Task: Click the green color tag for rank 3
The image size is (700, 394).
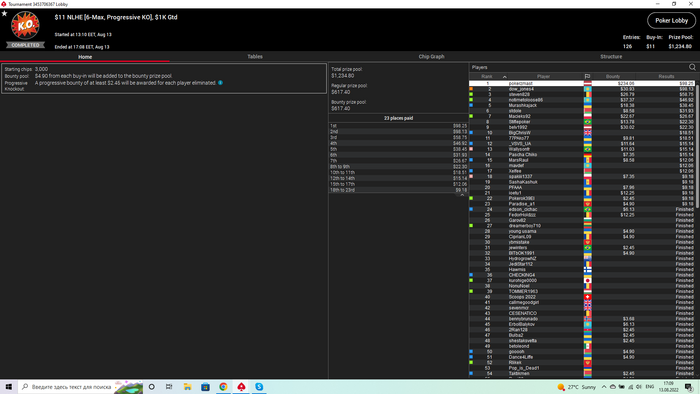Action: point(471,94)
